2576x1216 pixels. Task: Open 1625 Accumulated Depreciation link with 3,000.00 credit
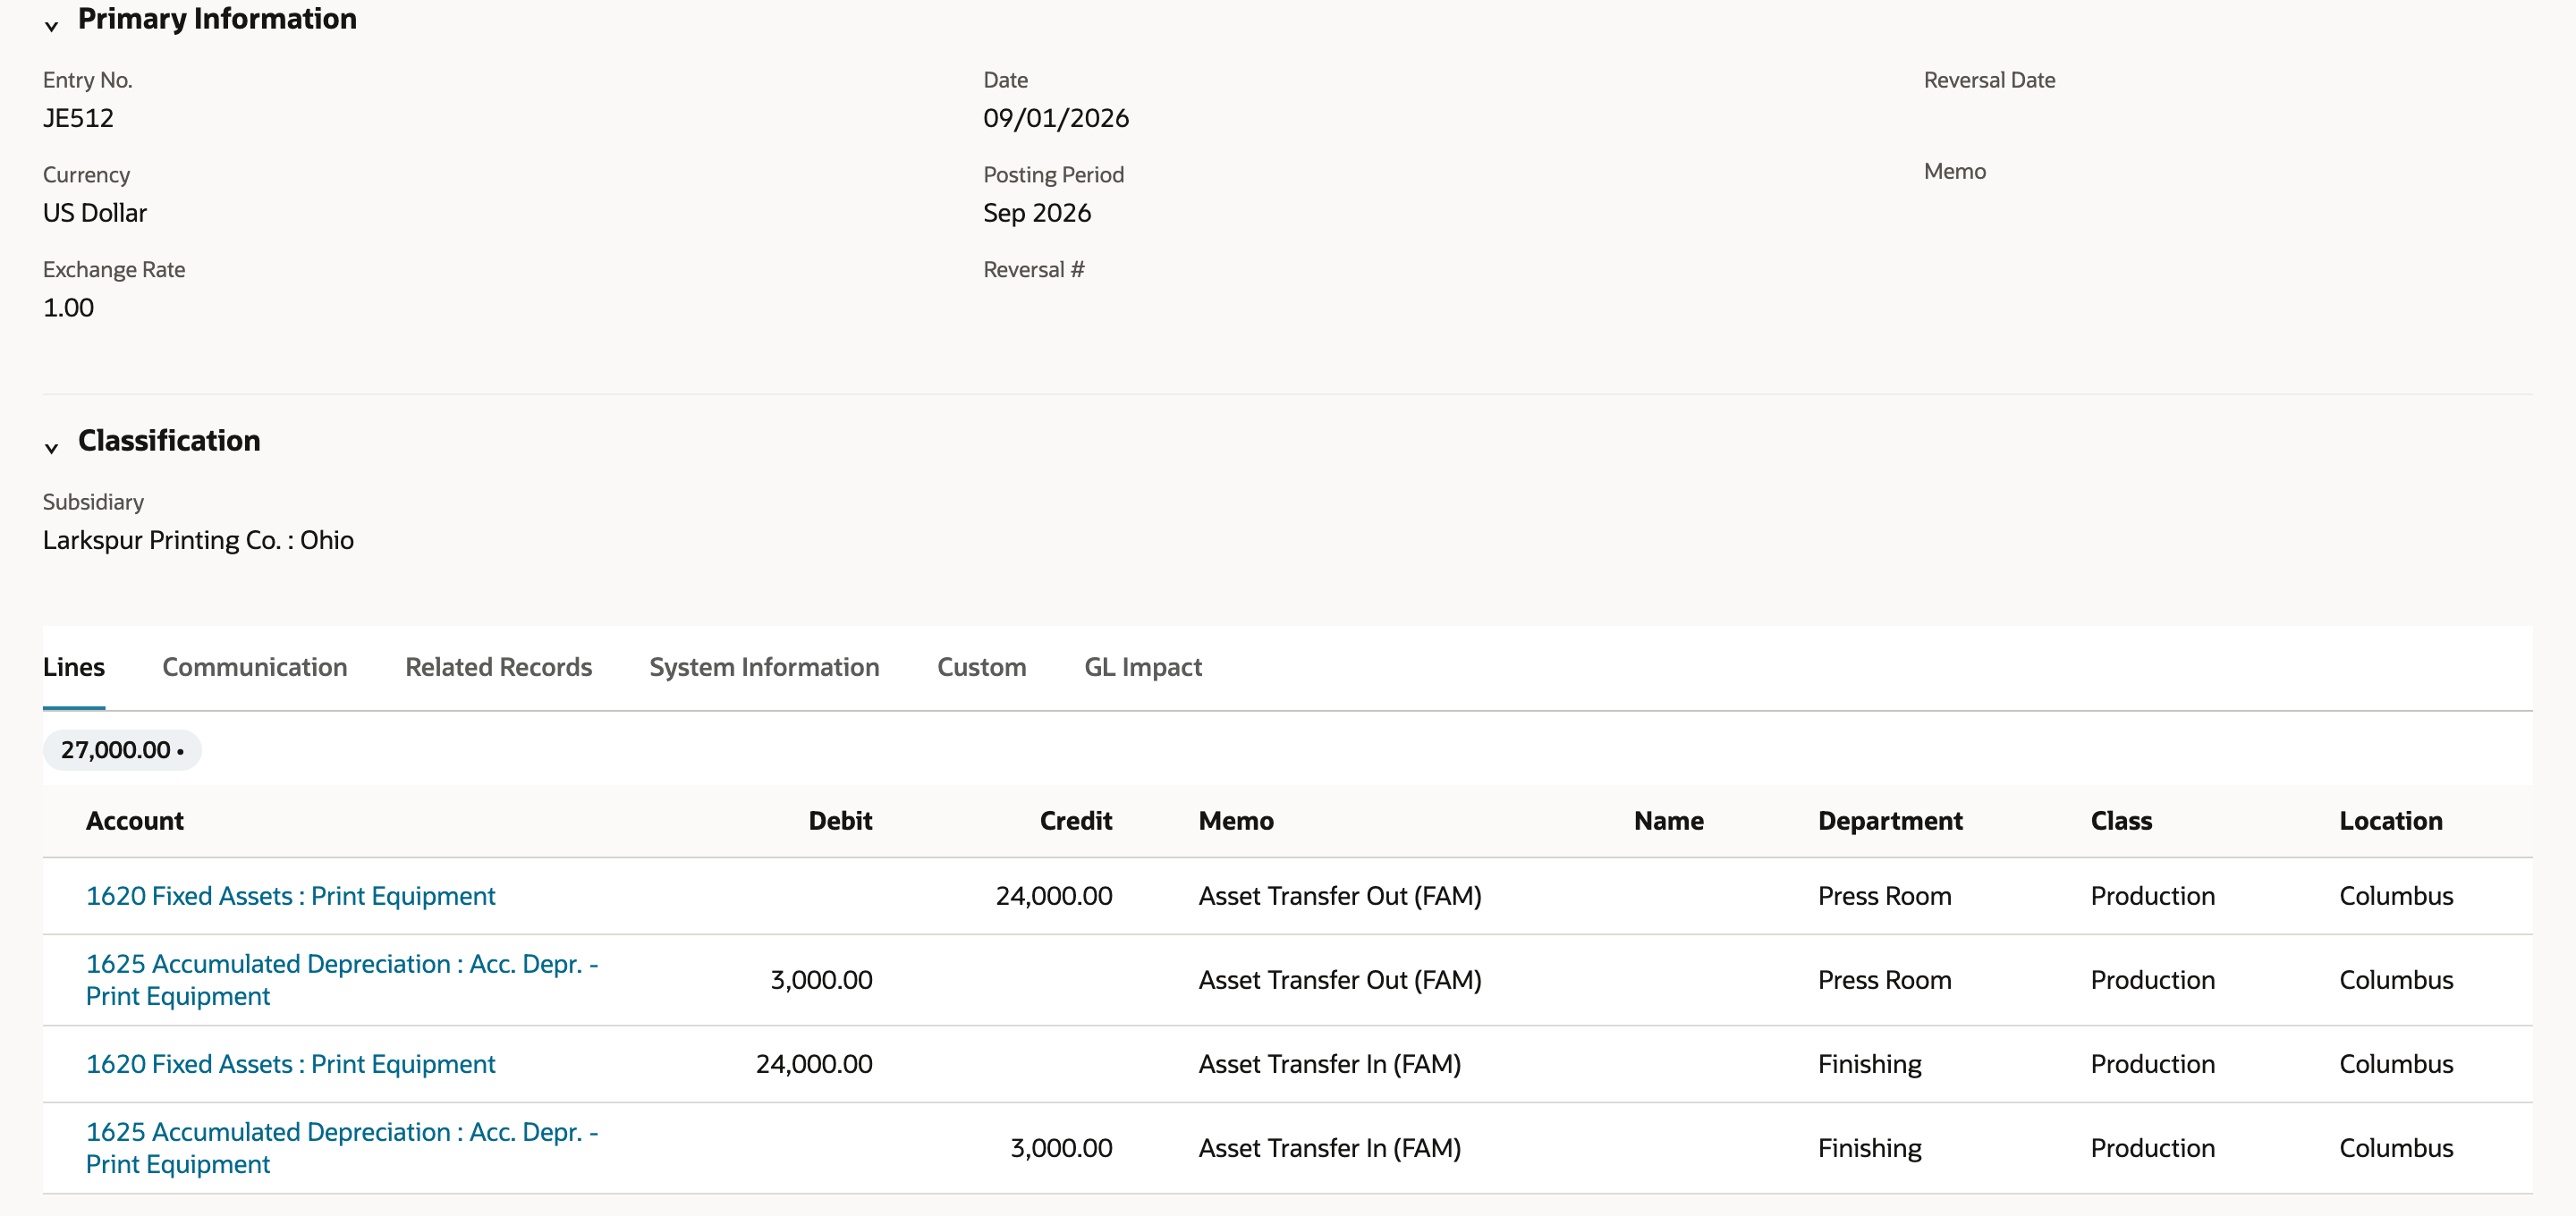coord(342,1148)
